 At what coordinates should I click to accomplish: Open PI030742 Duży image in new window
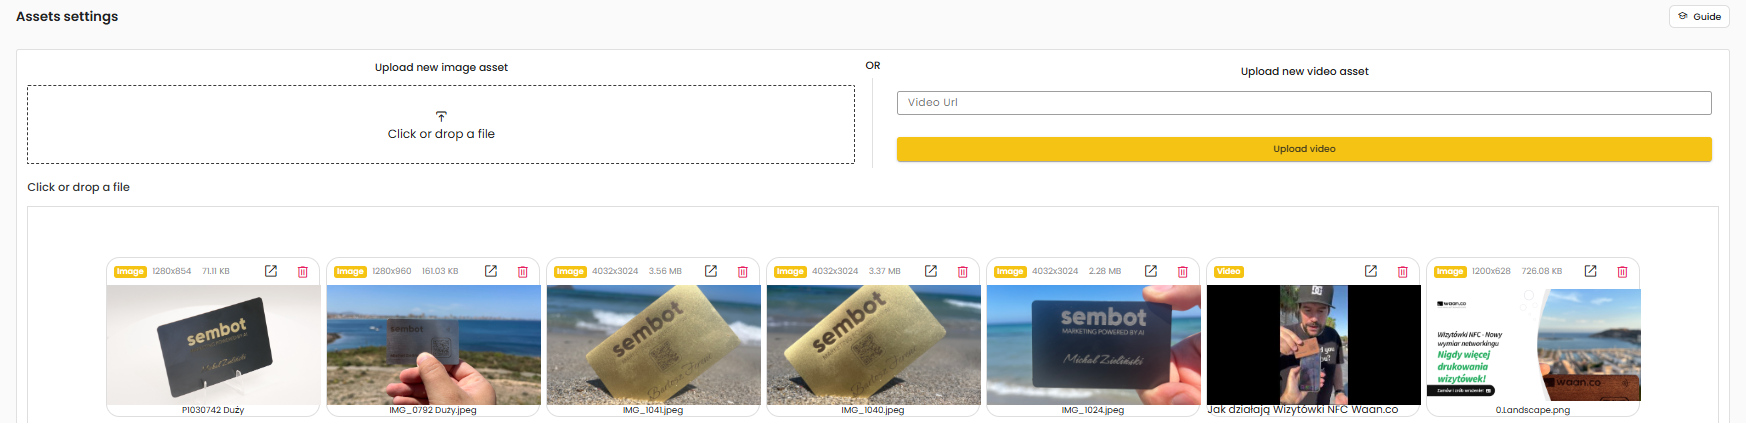271,271
